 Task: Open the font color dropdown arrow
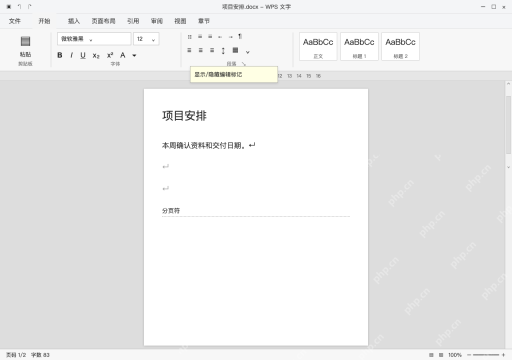click(134, 56)
